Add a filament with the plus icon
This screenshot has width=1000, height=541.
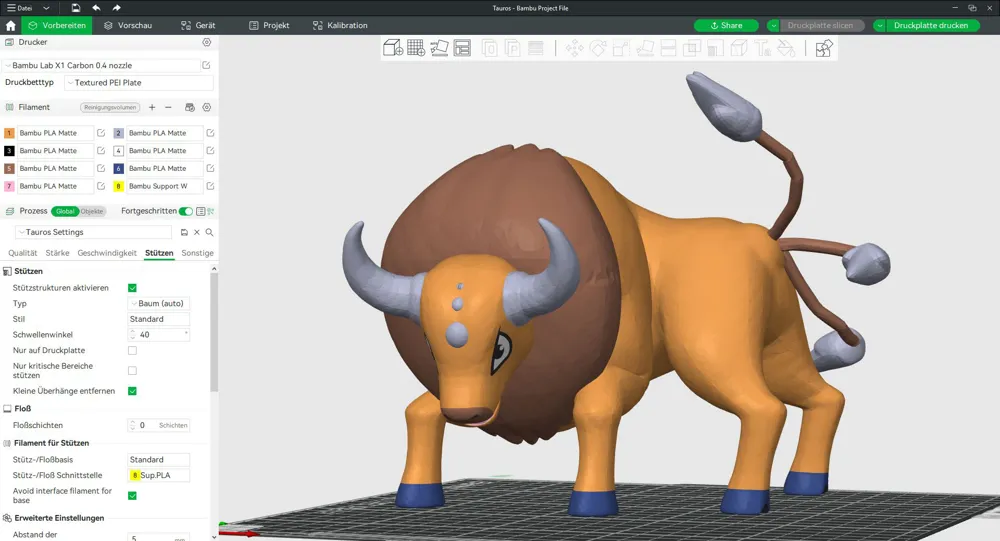pos(152,107)
